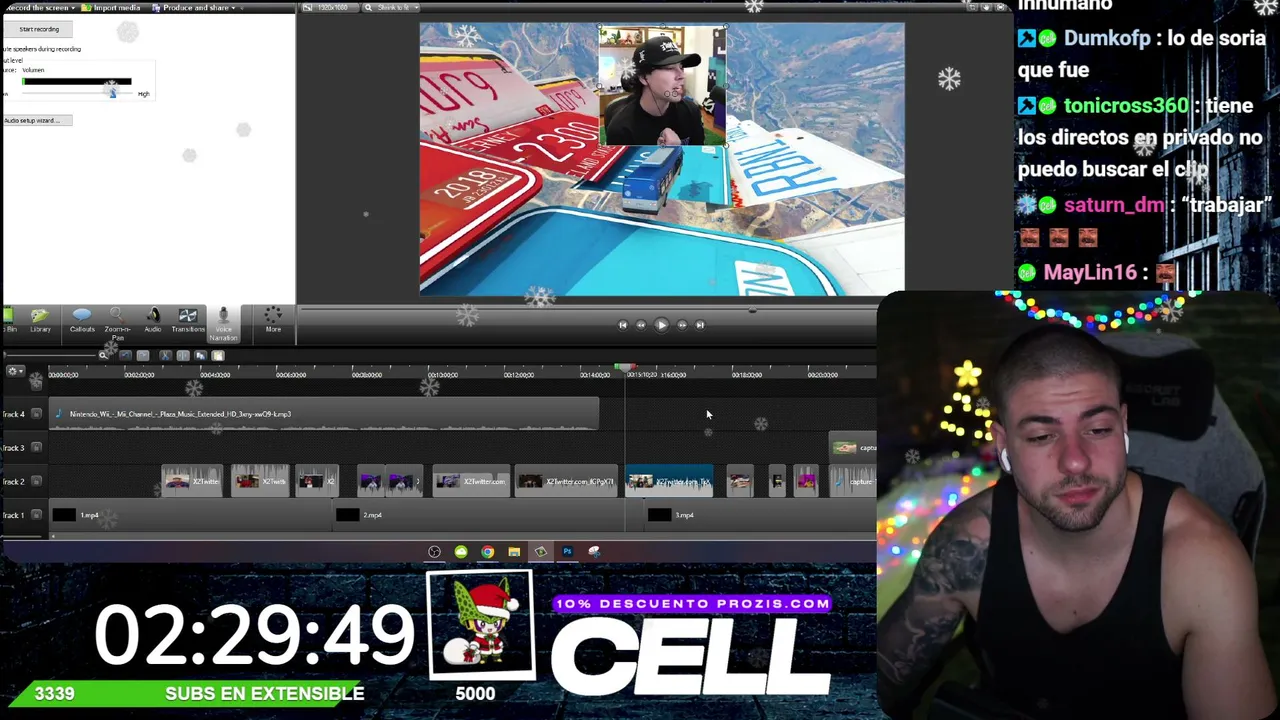Click the 00:18:00;00 mark on timeline ruler
This screenshot has height=720, width=1280.
pyautogui.click(x=746, y=374)
